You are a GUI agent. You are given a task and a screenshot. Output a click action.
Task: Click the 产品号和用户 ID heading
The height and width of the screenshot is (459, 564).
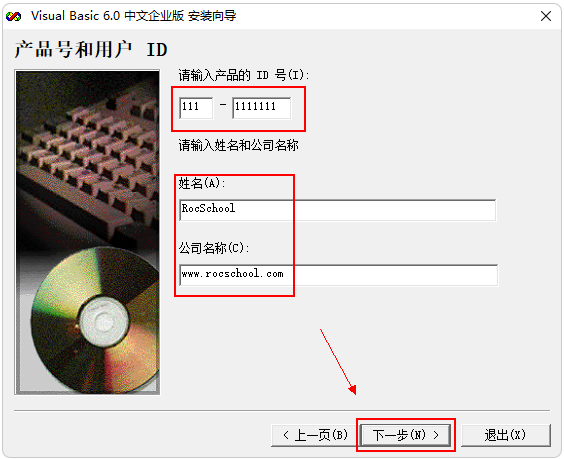91,49
